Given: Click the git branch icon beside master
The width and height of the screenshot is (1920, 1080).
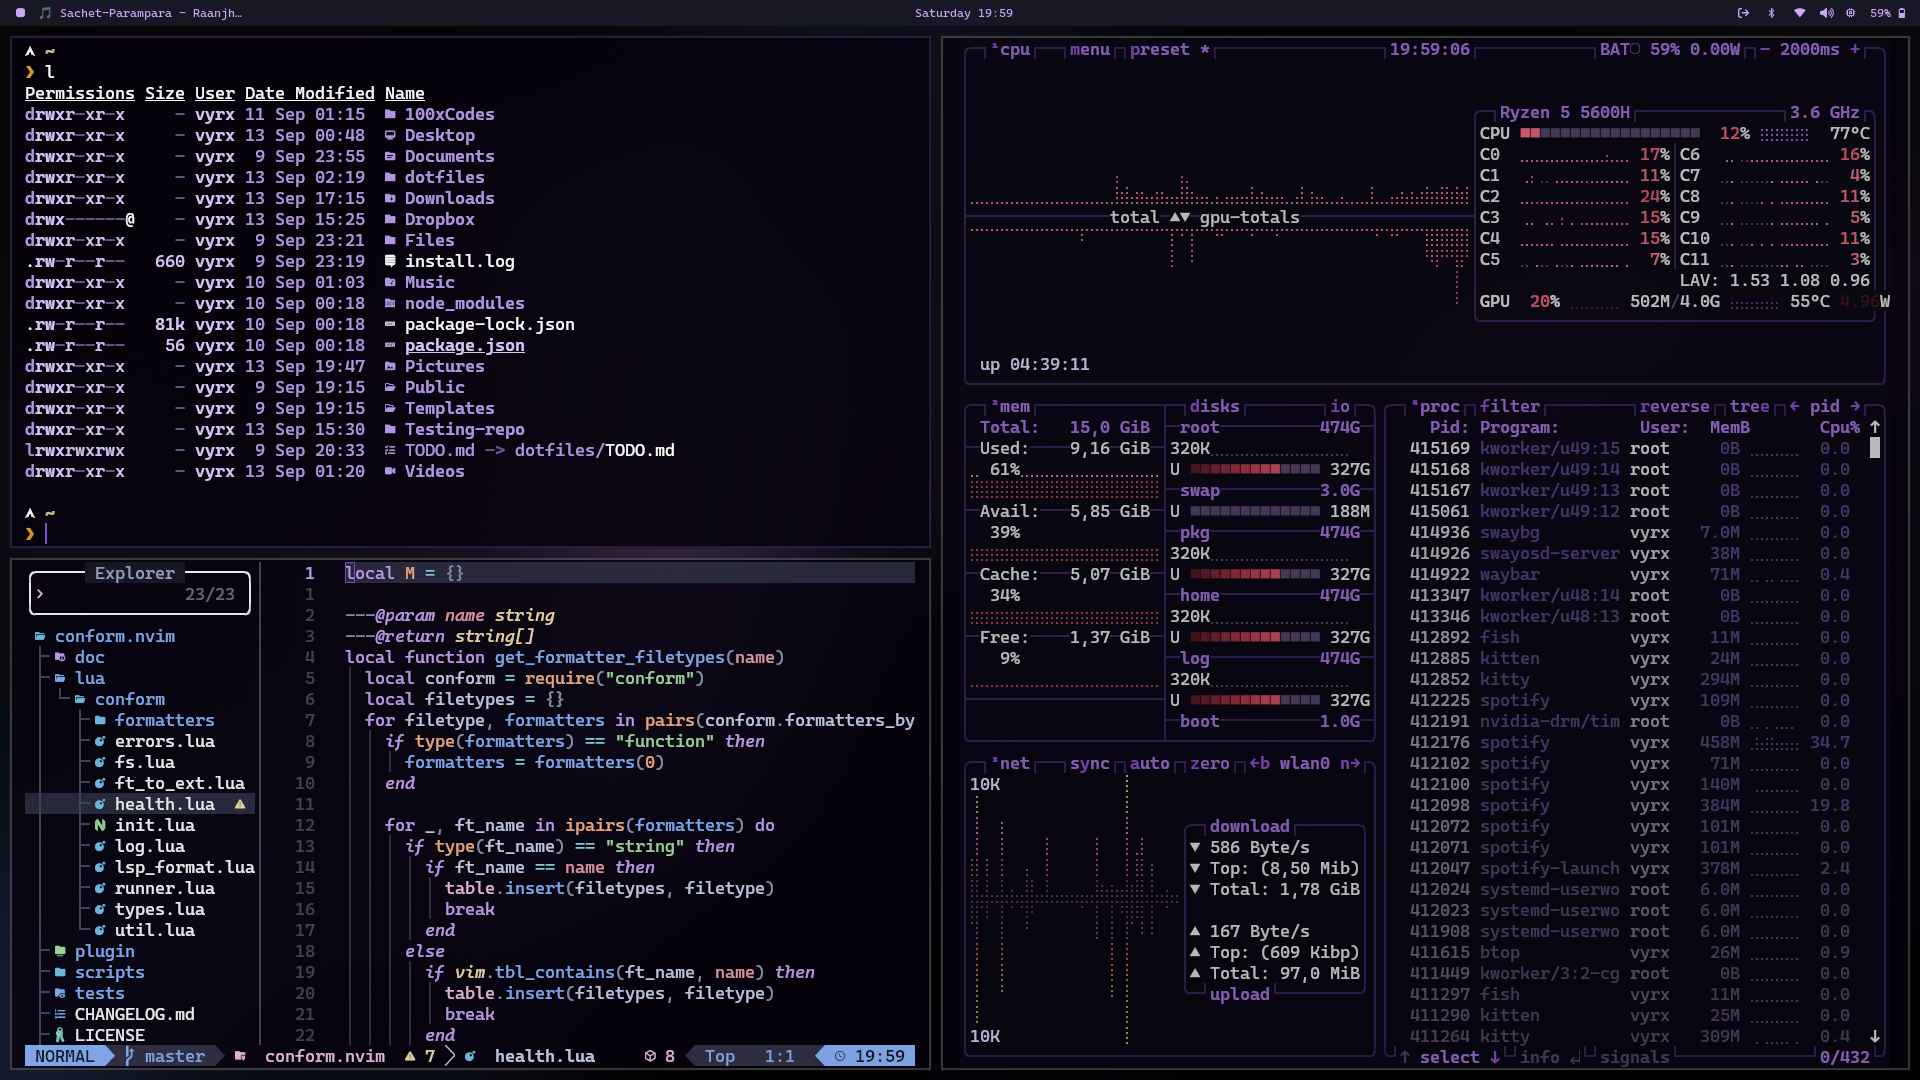Looking at the screenshot, I should [x=129, y=1056].
